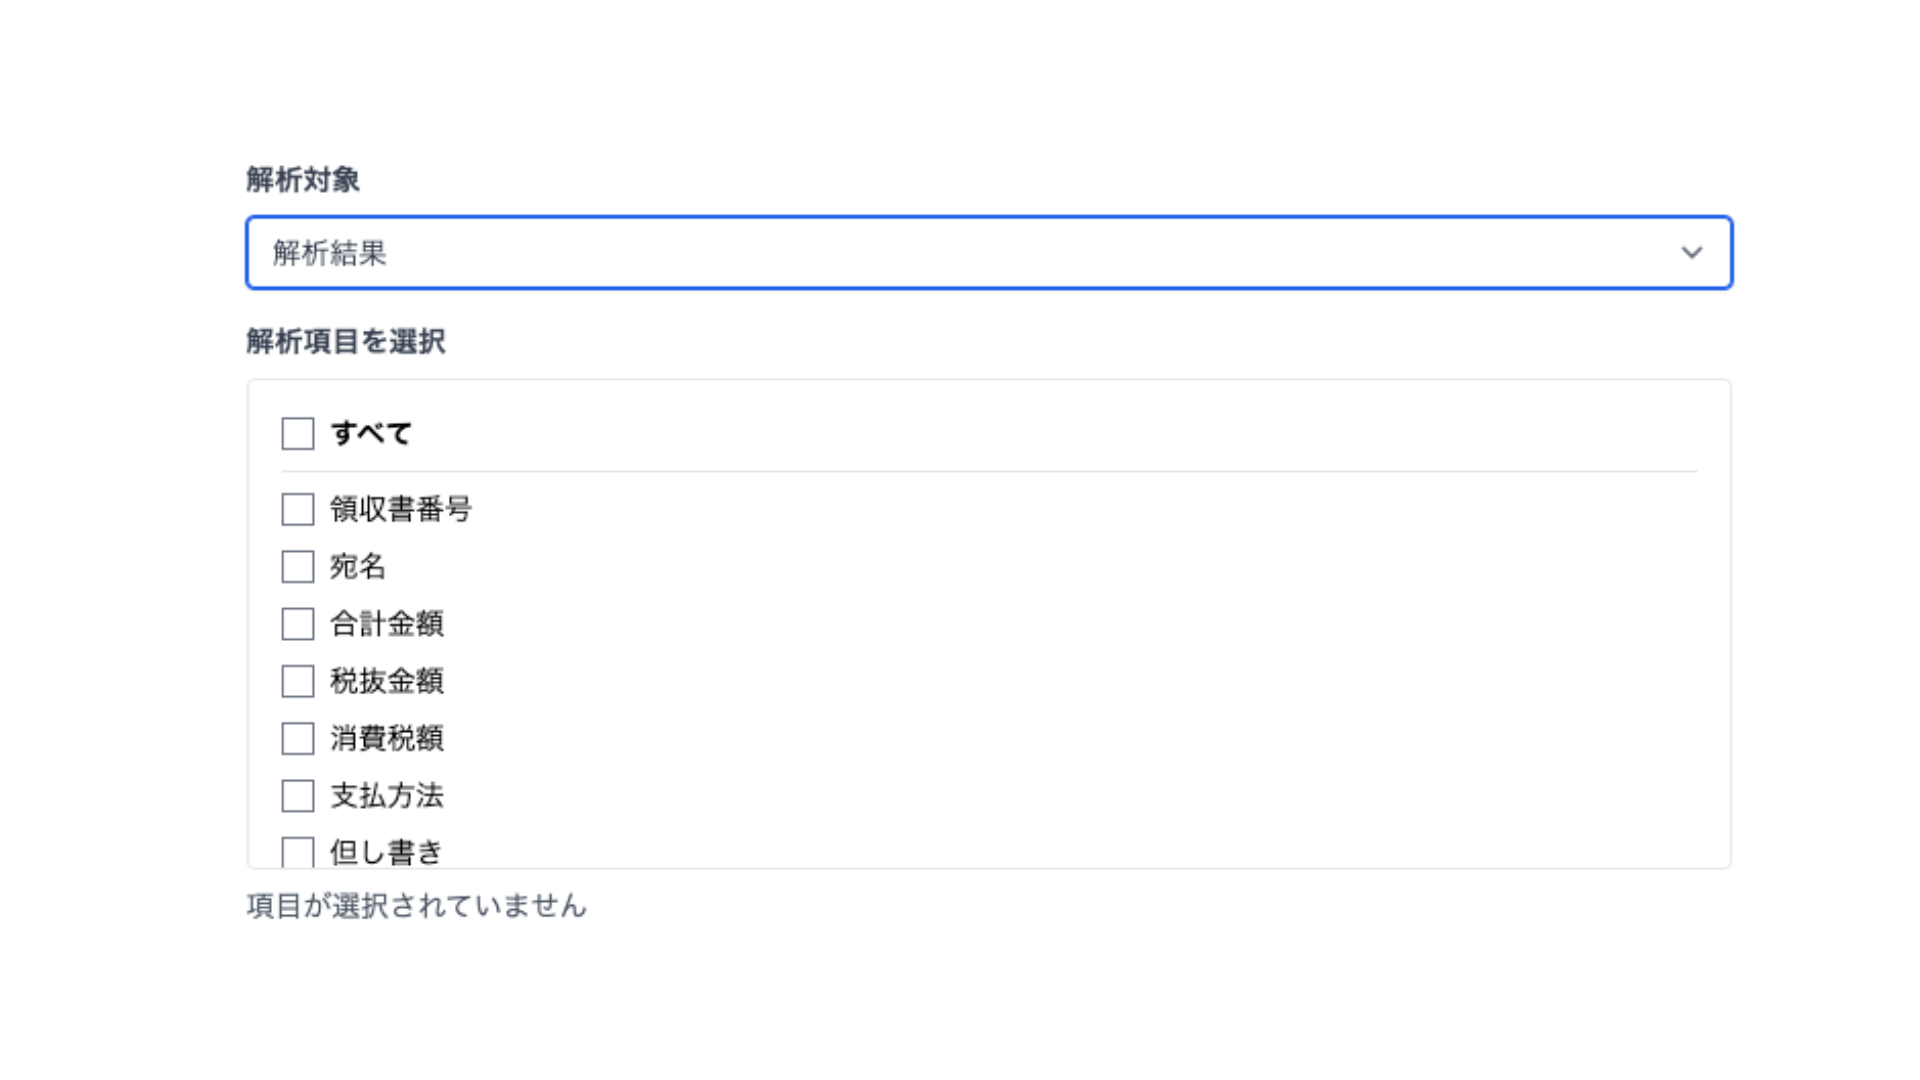The width and height of the screenshot is (1920, 1080).
Task: Click the 合計金額 label text
Action: pos(386,624)
